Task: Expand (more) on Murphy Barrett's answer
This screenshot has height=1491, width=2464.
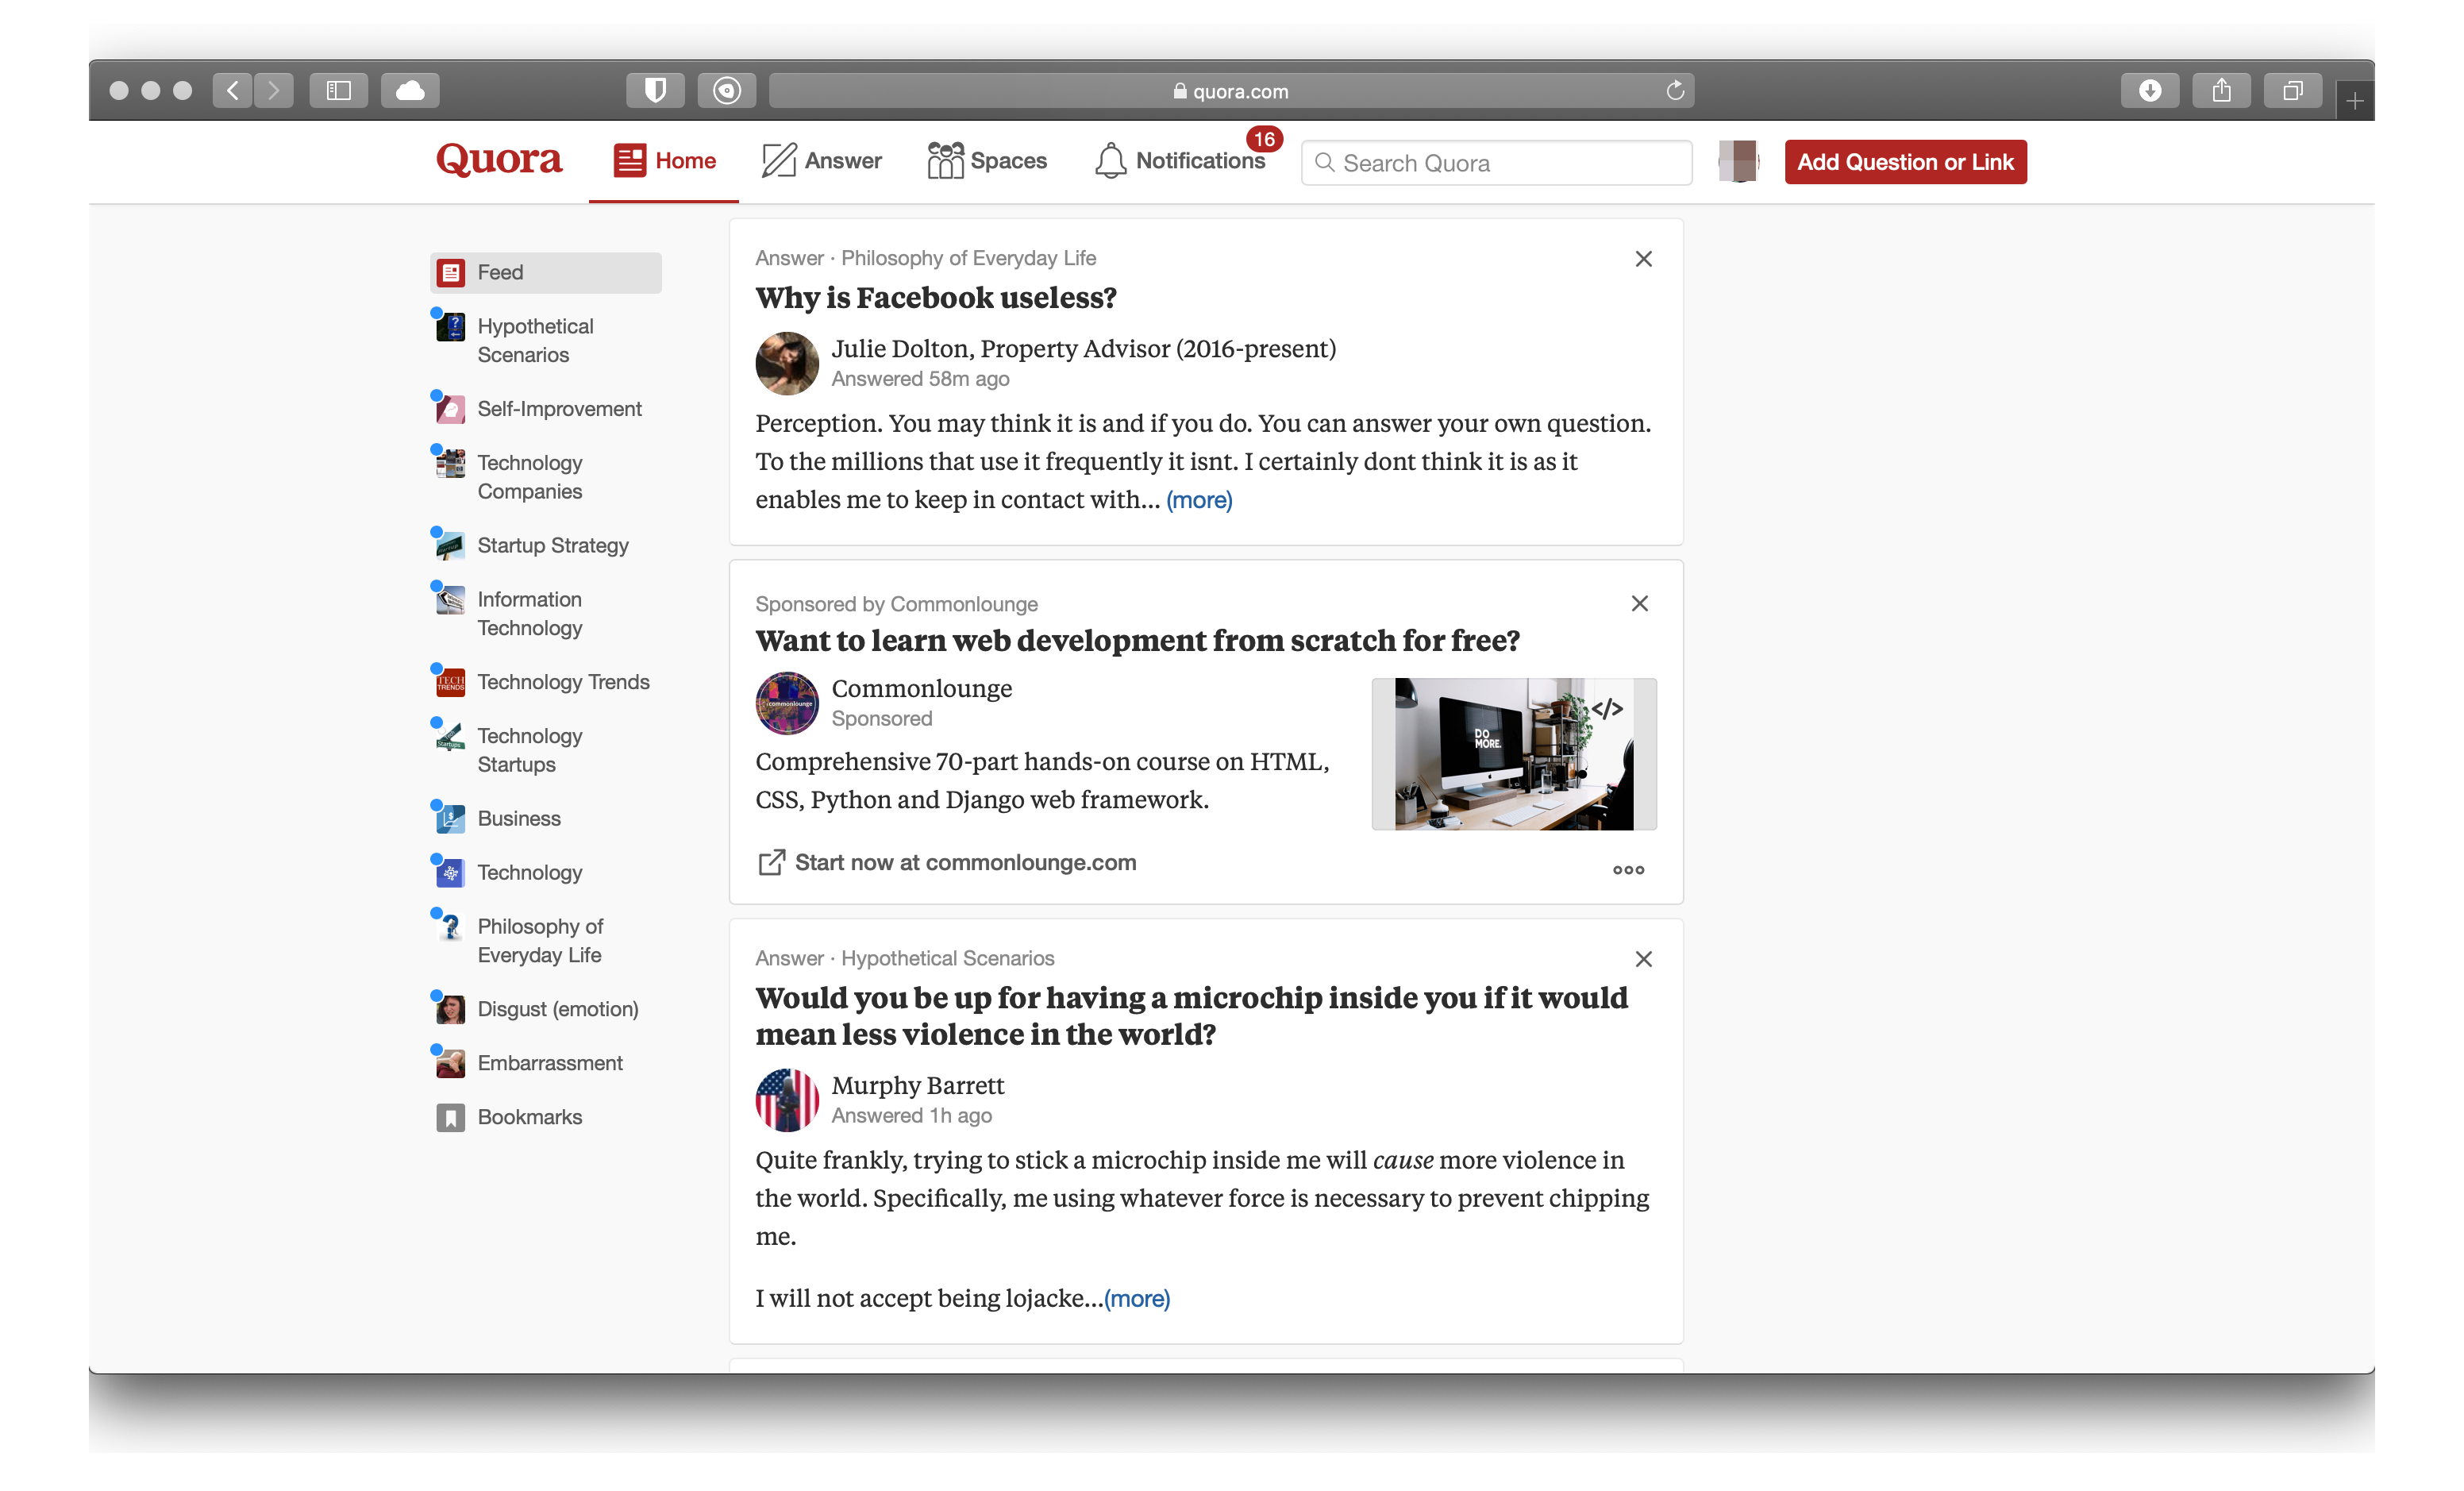Action: (x=1136, y=1298)
